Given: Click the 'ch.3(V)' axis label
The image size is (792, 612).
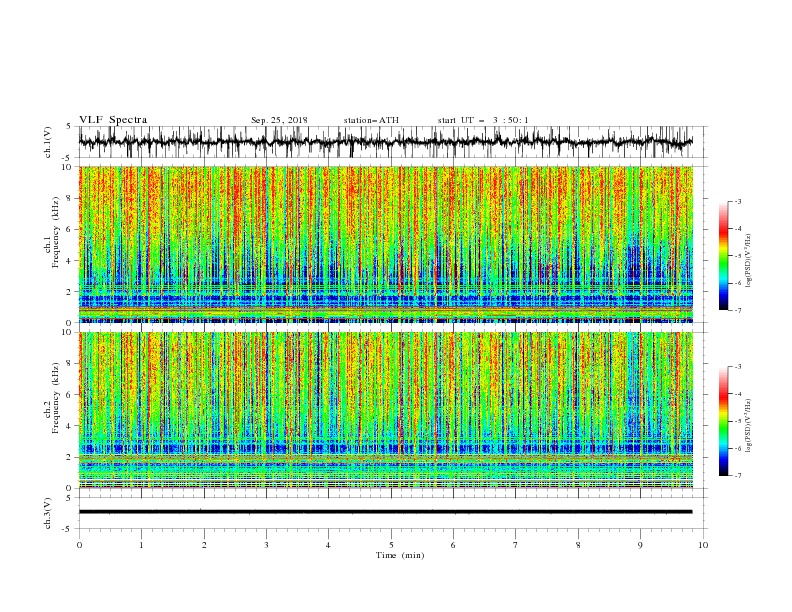Looking at the screenshot, I should pyautogui.click(x=47, y=513).
